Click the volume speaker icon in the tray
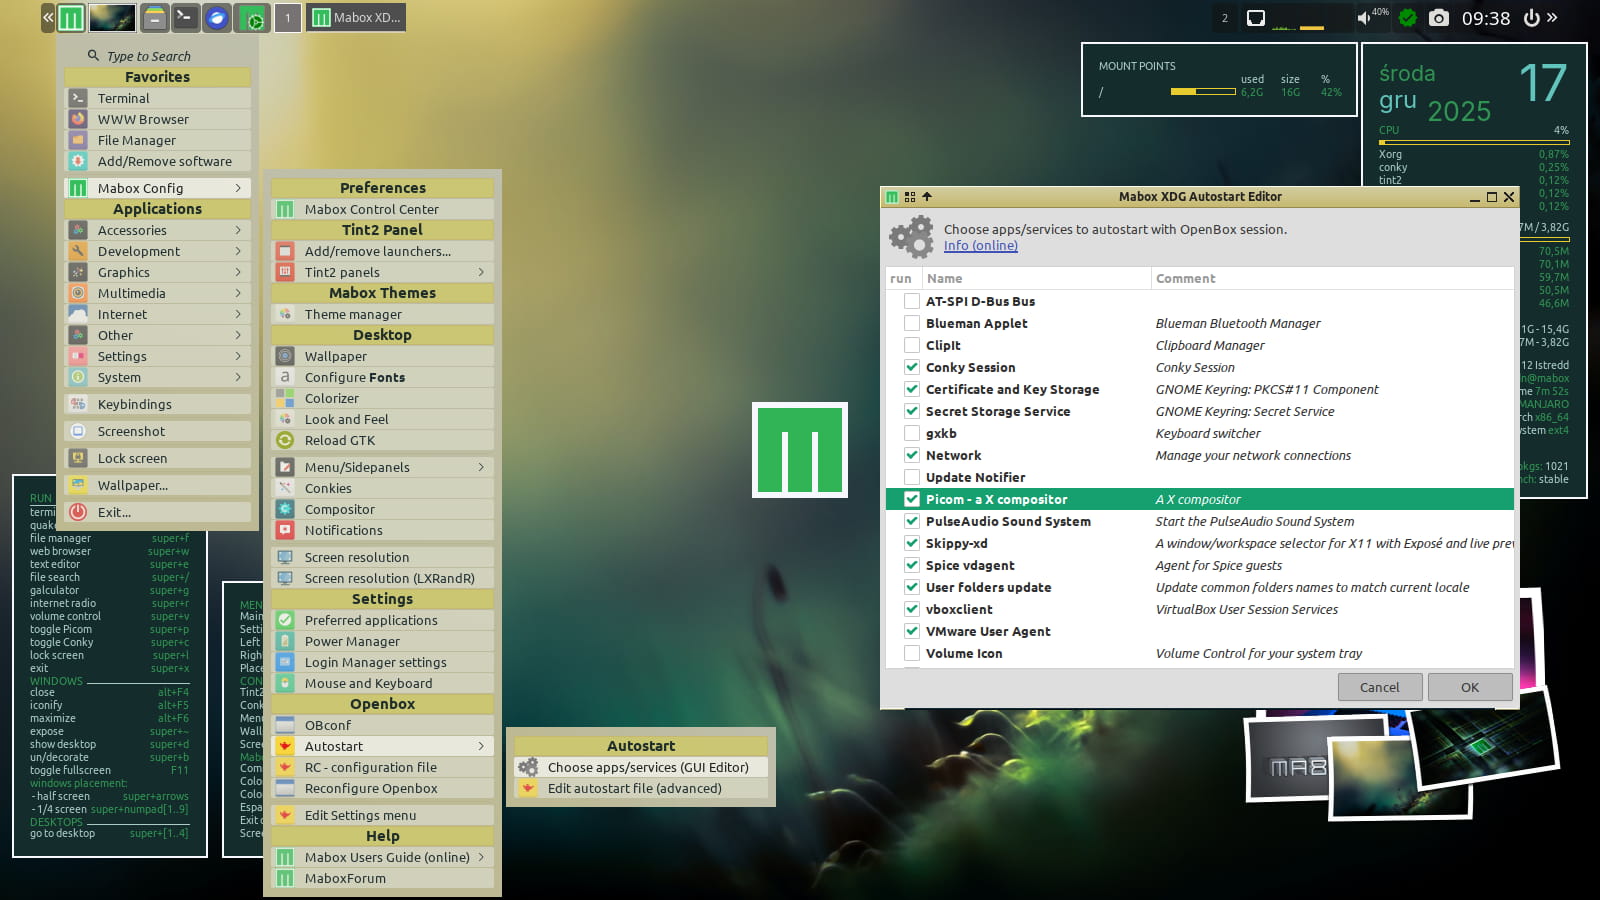This screenshot has width=1600, height=900. pos(1364,18)
